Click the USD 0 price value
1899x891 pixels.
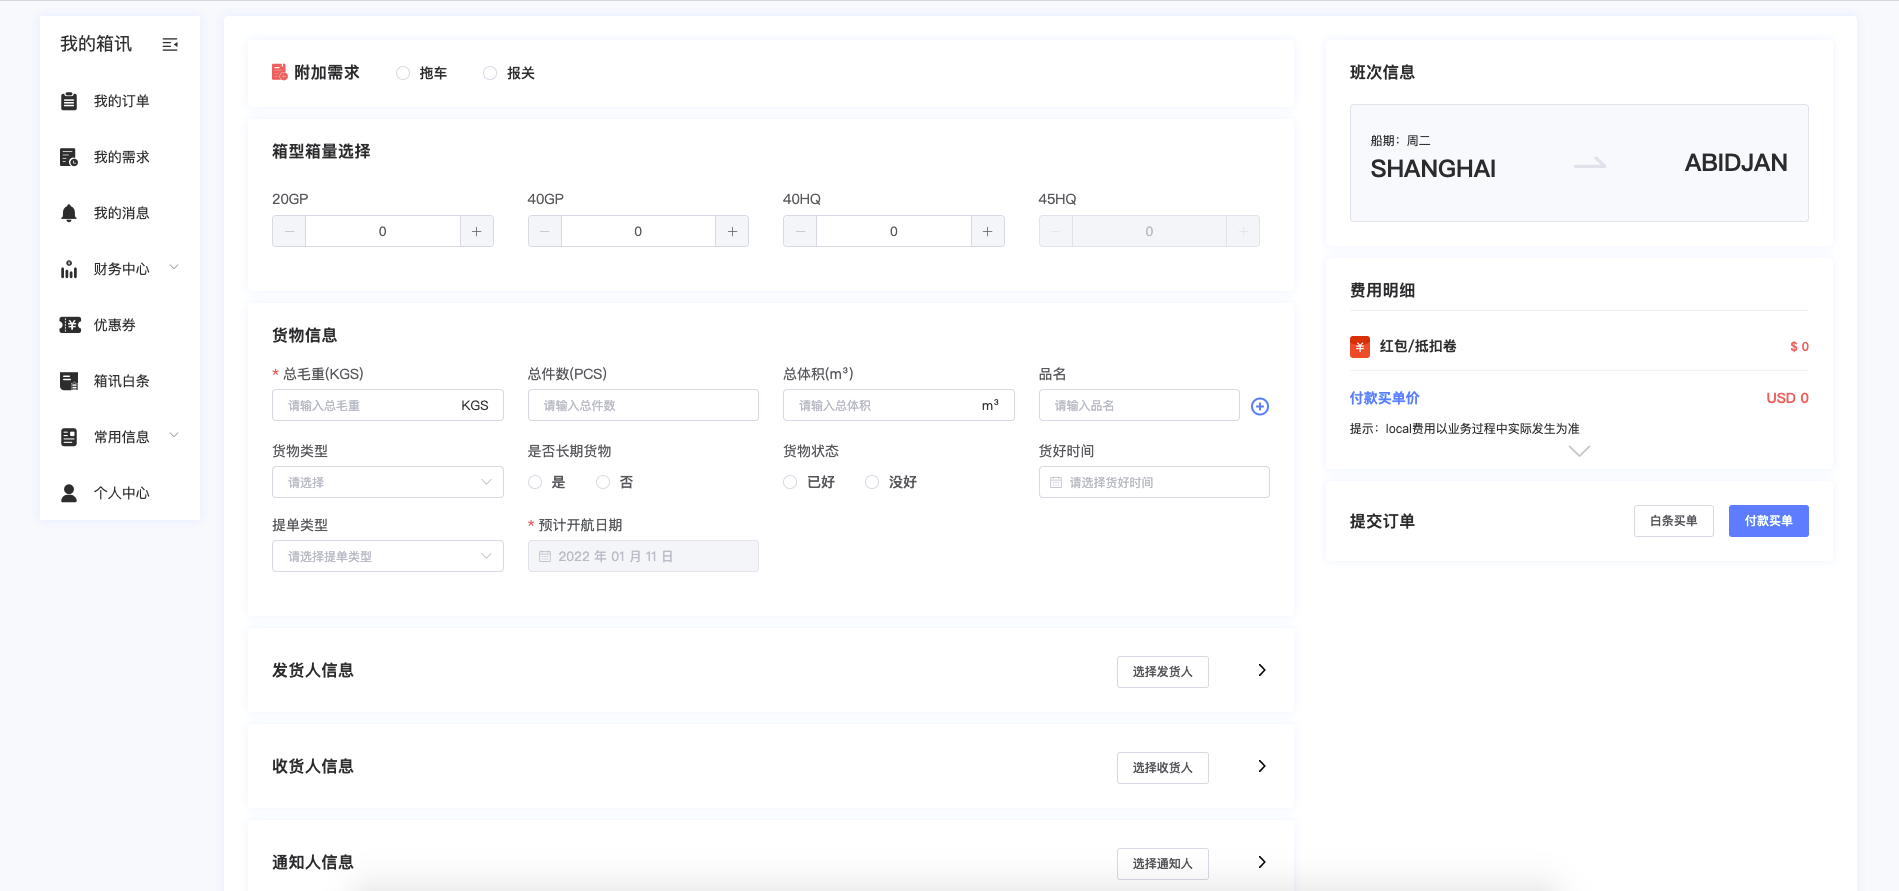pyautogui.click(x=1787, y=398)
